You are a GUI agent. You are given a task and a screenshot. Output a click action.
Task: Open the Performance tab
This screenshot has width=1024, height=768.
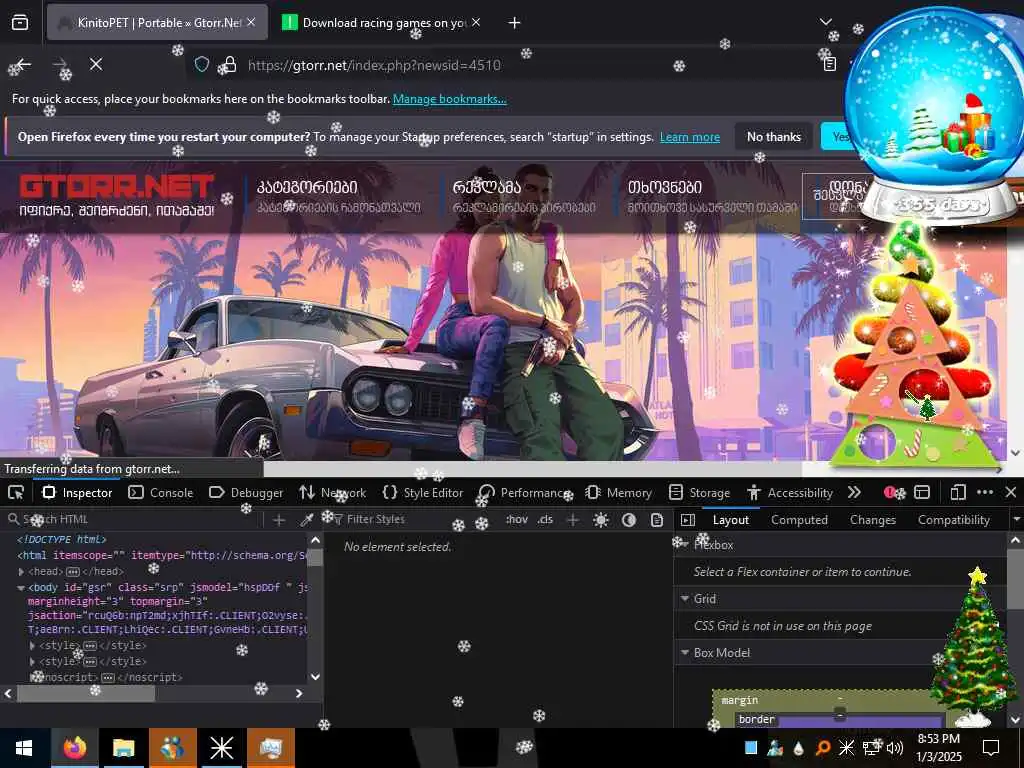click(x=524, y=492)
